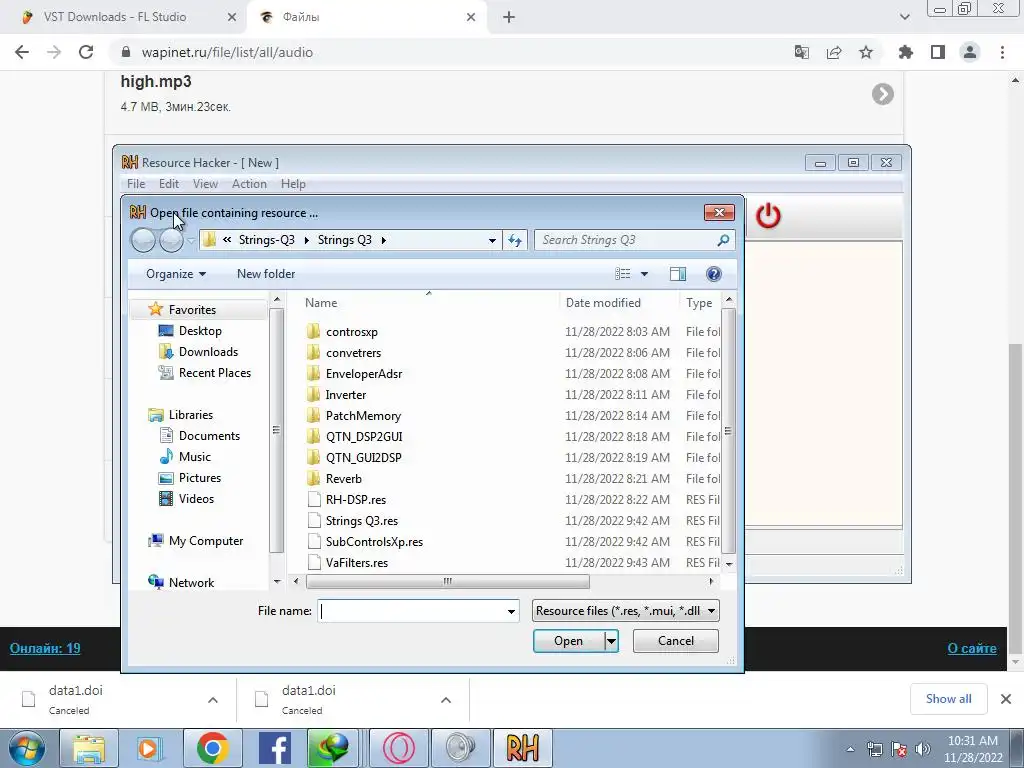Click Show all downloads button
The height and width of the screenshot is (768, 1024).
pyautogui.click(x=948, y=699)
